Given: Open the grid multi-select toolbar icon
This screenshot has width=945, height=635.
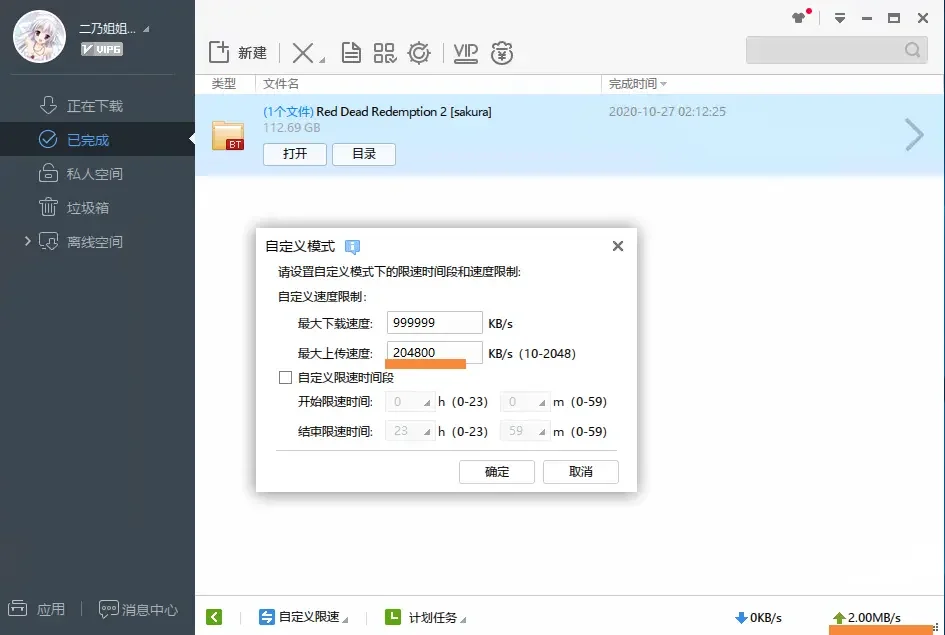Looking at the screenshot, I should click(x=385, y=53).
